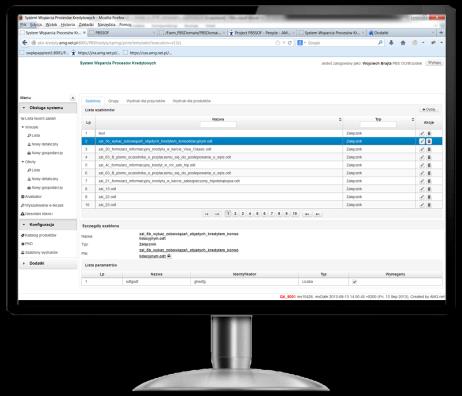Click the reload page icon in address bar
462x396 pixels.
pos(290,43)
